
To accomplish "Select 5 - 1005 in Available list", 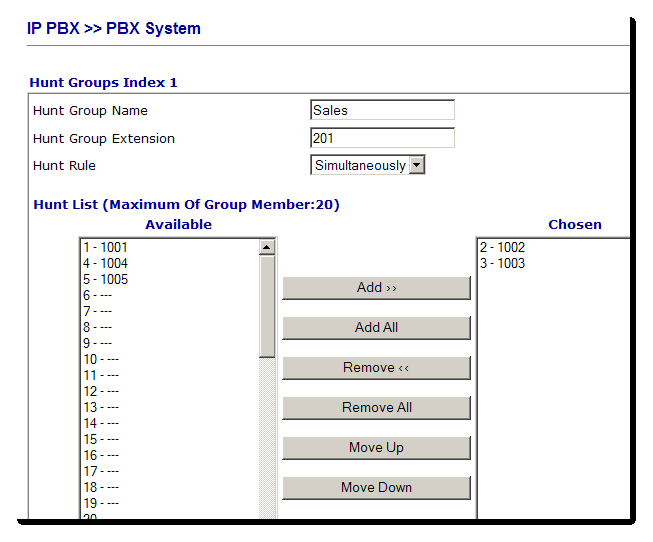I will pos(105,279).
